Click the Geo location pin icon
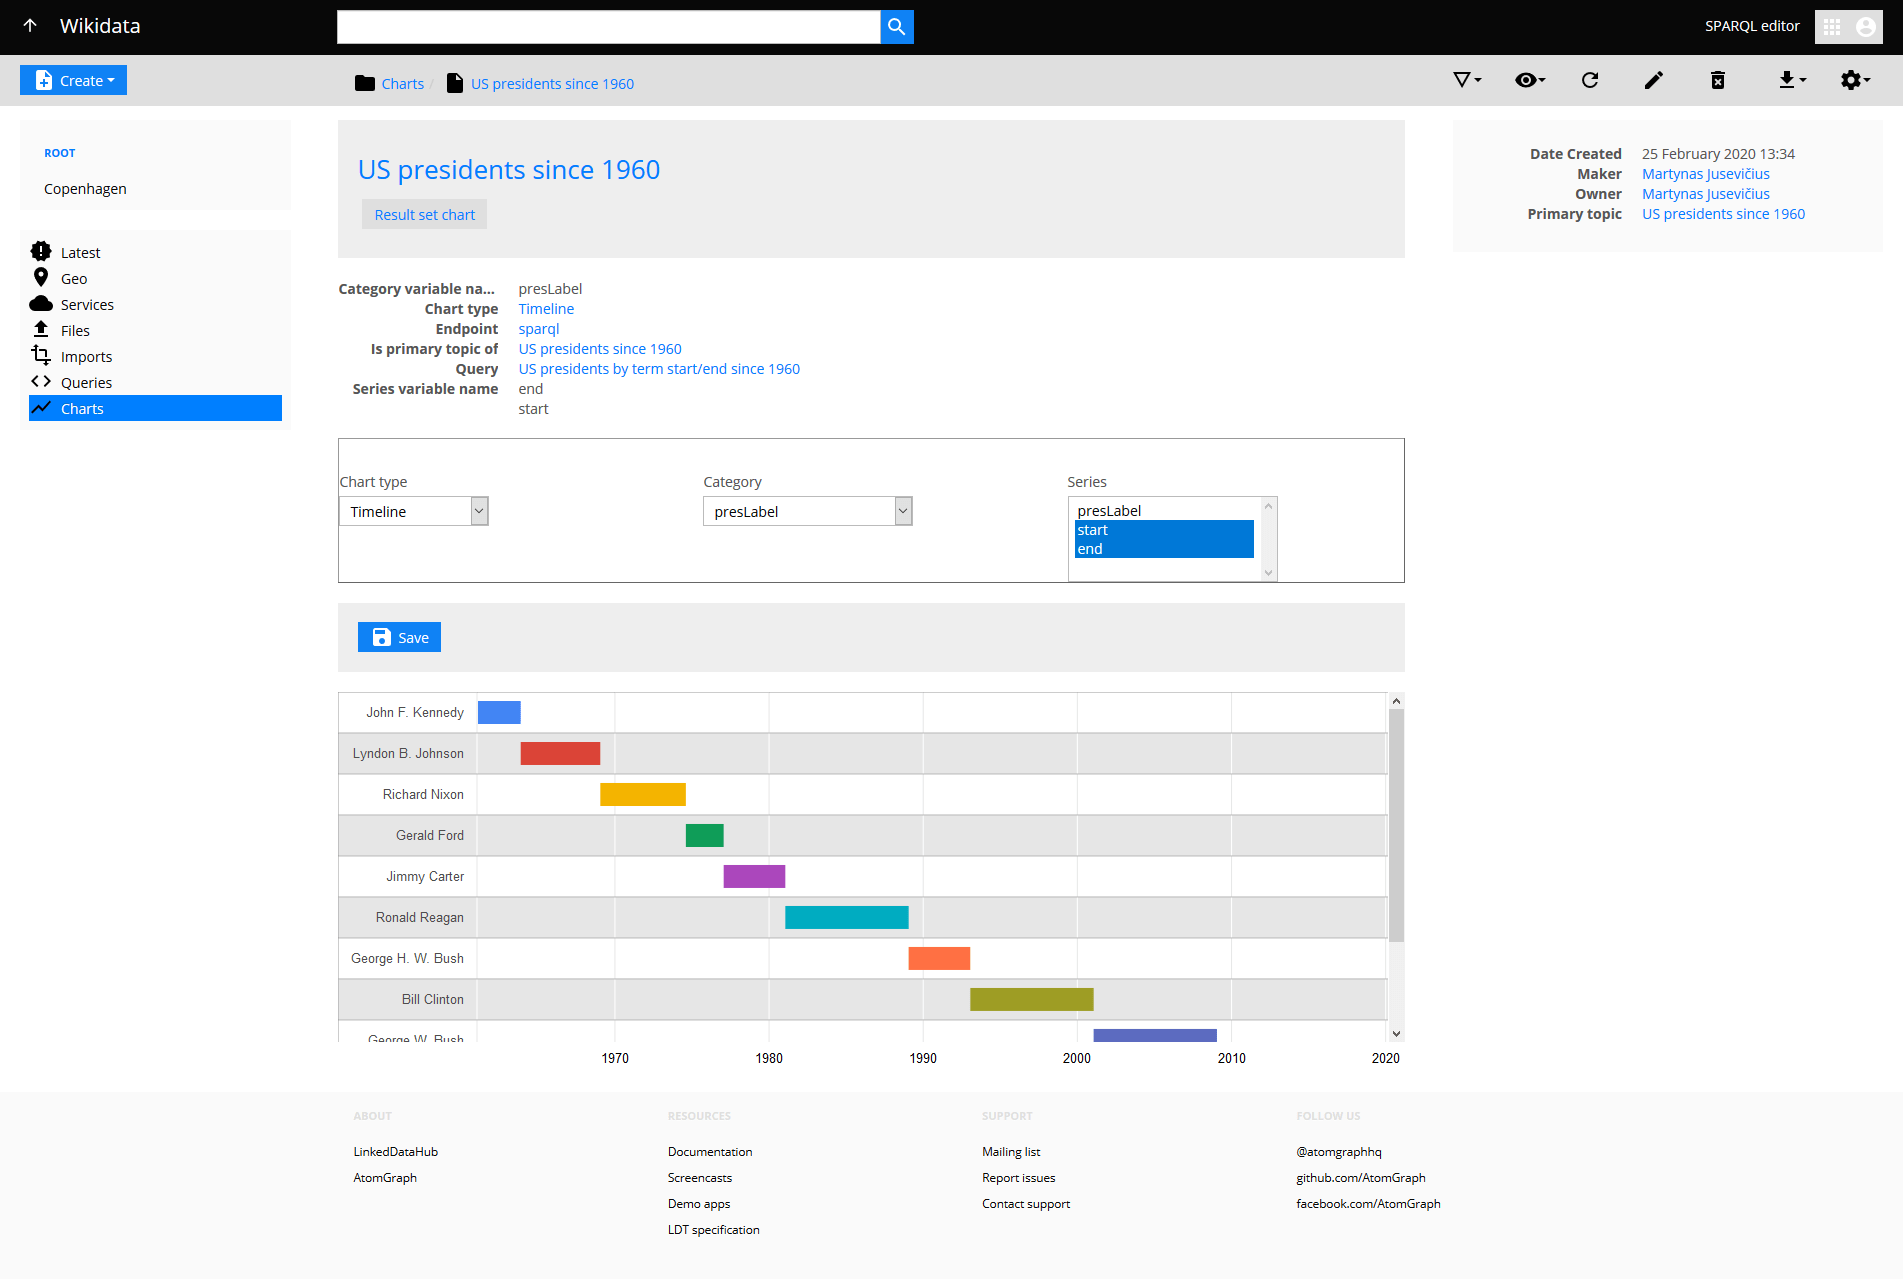This screenshot has height=1279, width=1903. [x=41, y=277]
